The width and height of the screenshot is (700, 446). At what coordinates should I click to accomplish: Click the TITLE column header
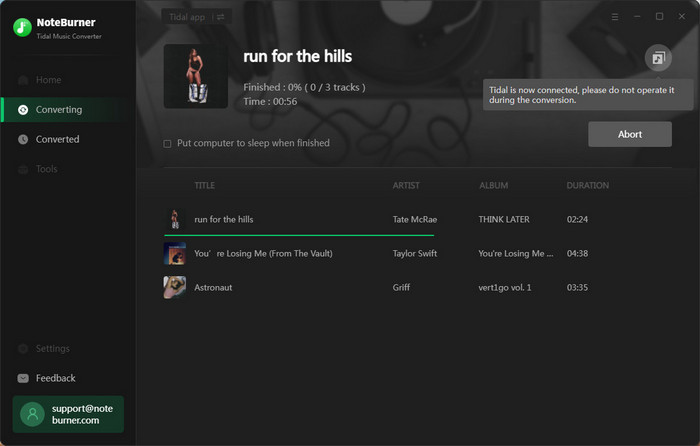204,185
